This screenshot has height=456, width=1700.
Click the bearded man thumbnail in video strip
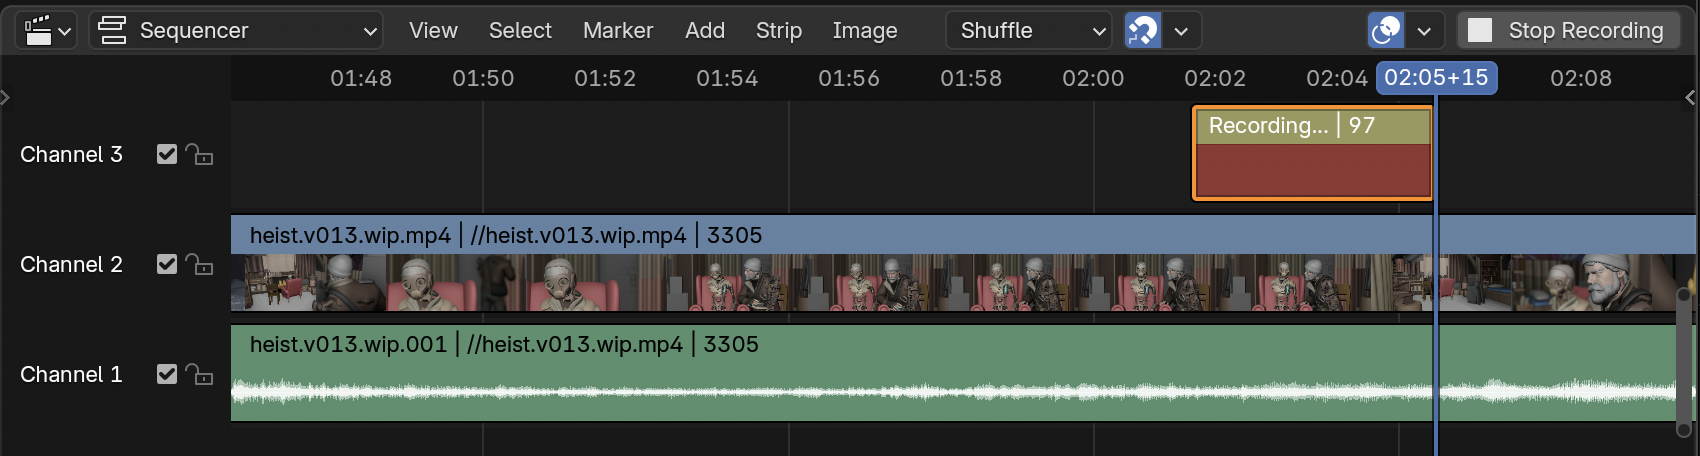tap(1605, 282)
